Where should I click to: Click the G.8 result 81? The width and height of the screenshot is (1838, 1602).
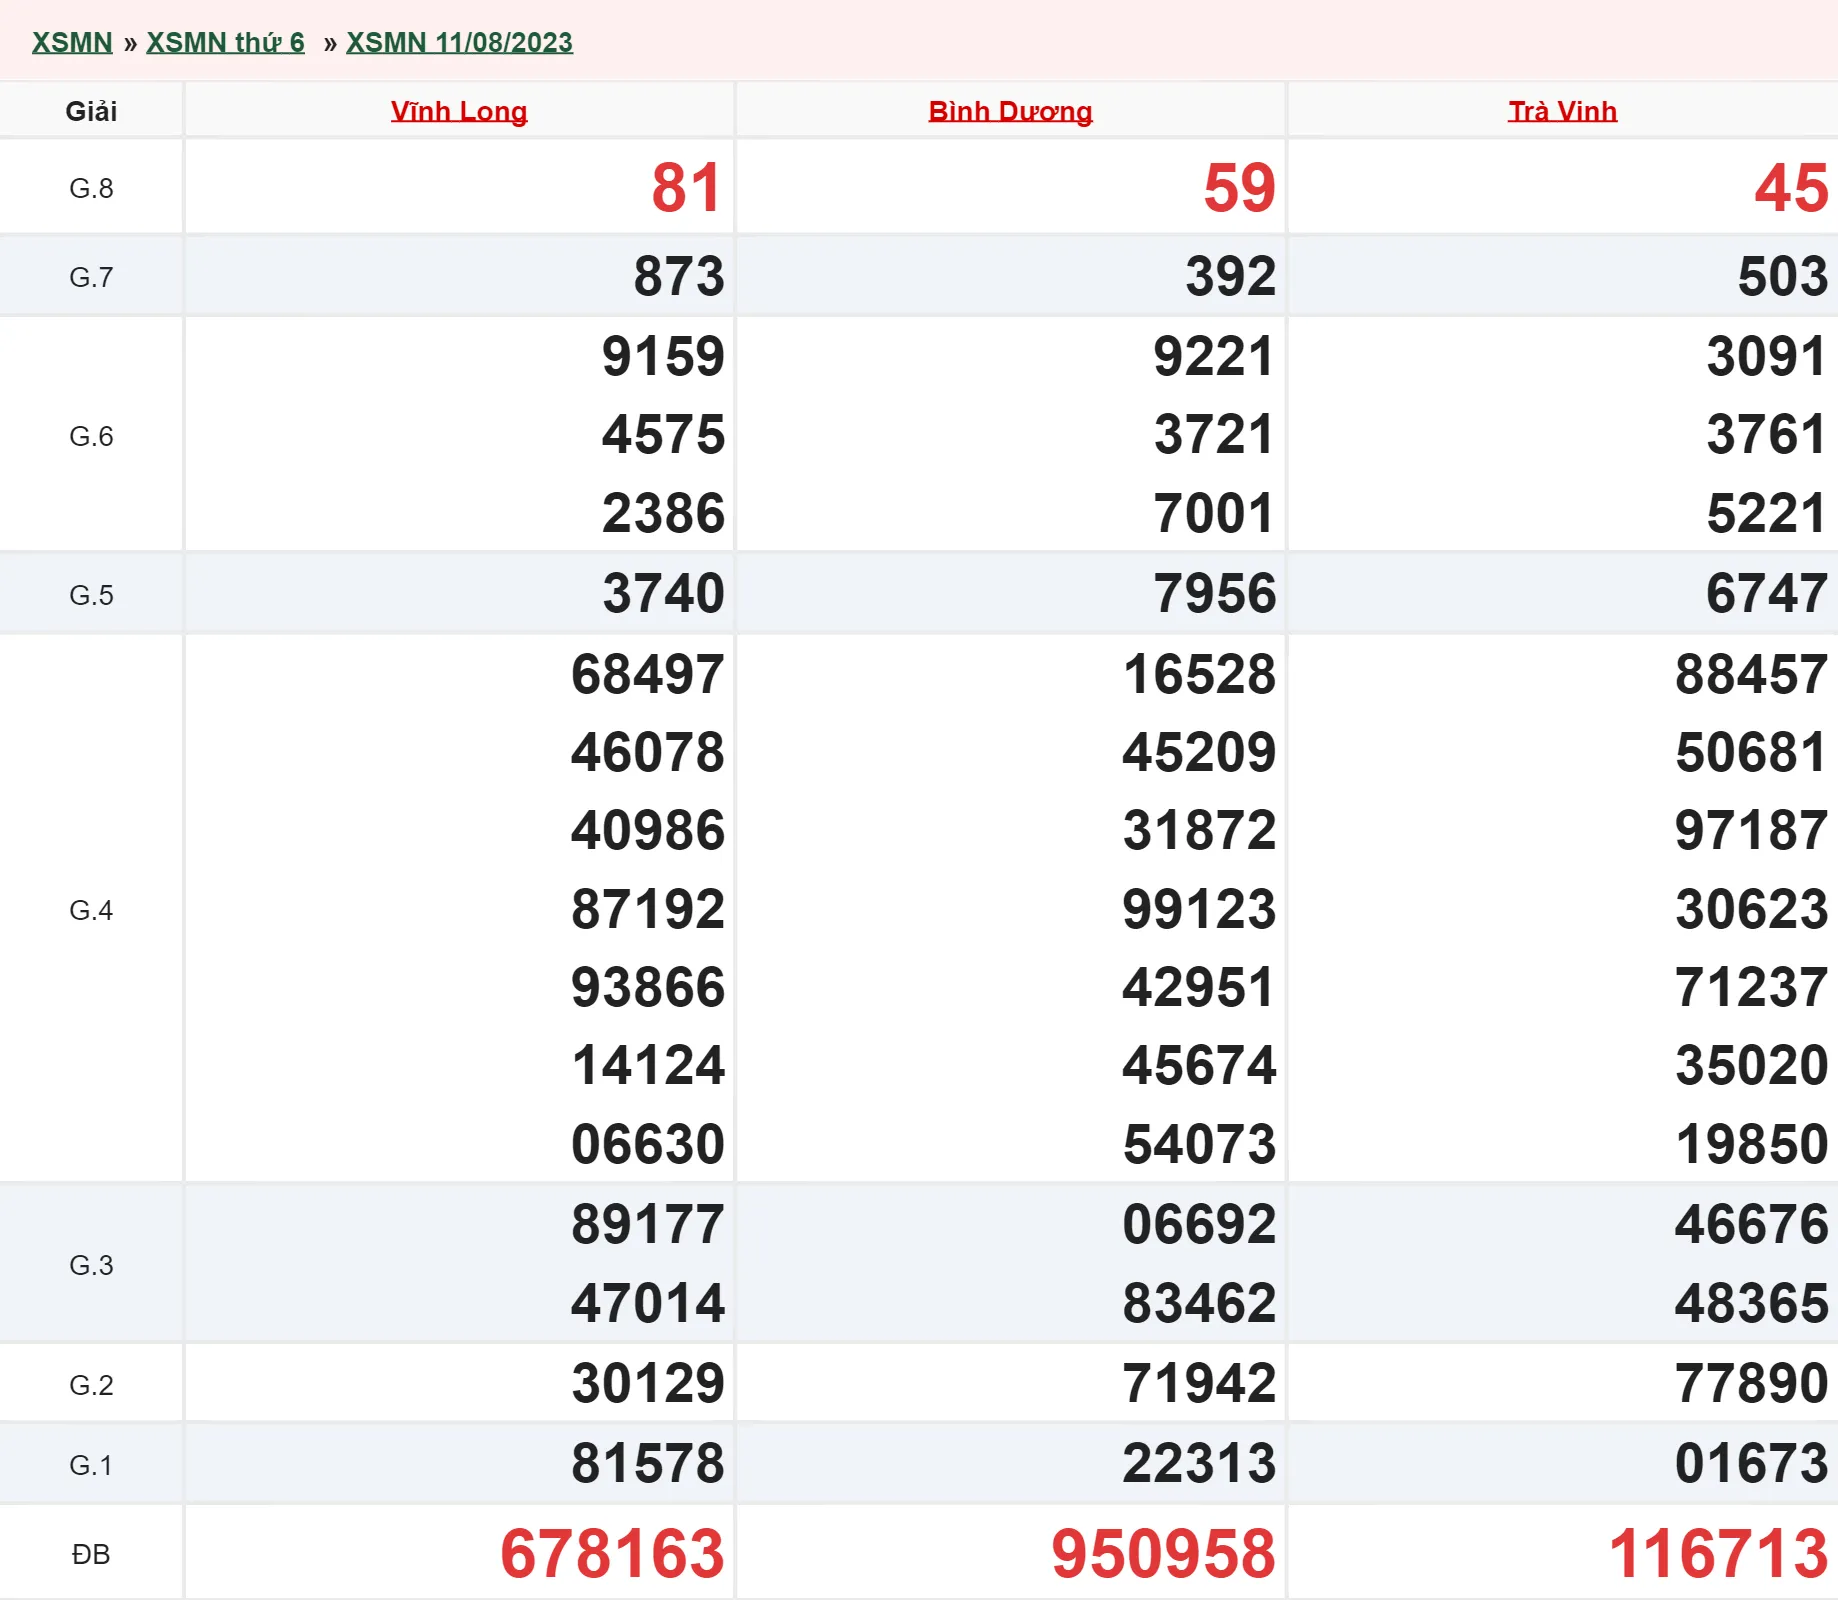[686, 188]
